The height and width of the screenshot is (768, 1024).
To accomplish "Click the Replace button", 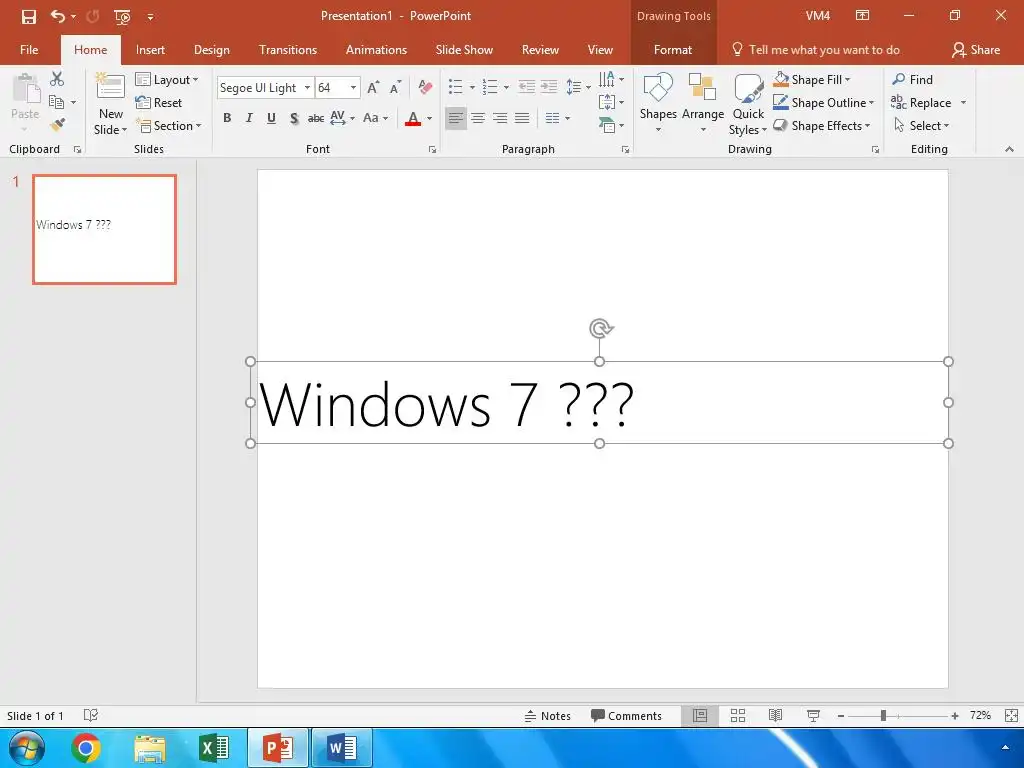I will [922, 103].
